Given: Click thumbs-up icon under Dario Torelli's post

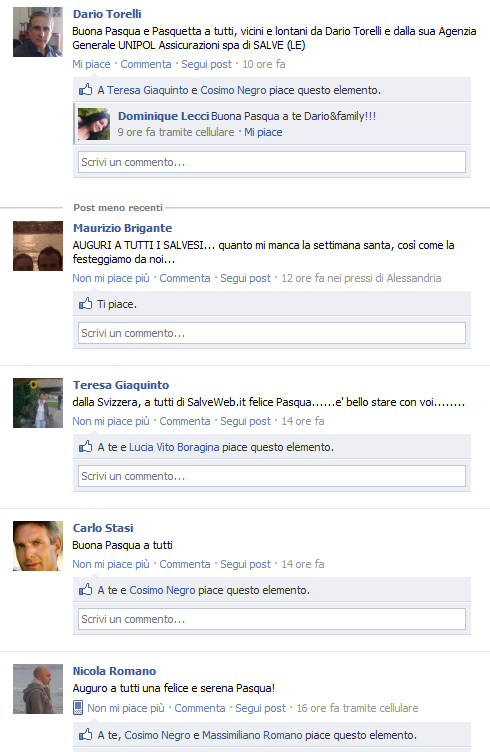Looking at the screenshot, I should [85, 89].
